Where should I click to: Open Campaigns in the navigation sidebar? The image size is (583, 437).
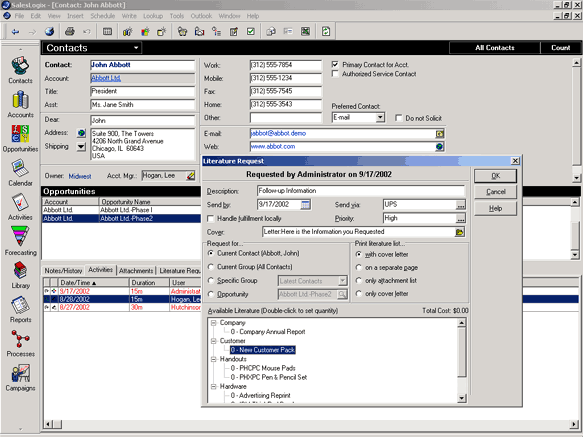20,378
